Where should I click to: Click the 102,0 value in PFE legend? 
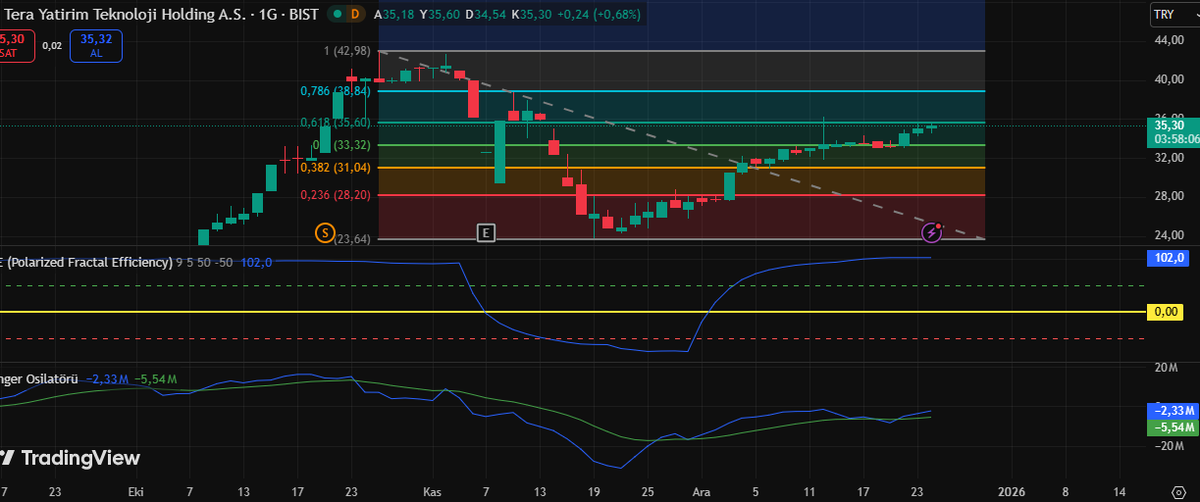click(x=256, y=263)
